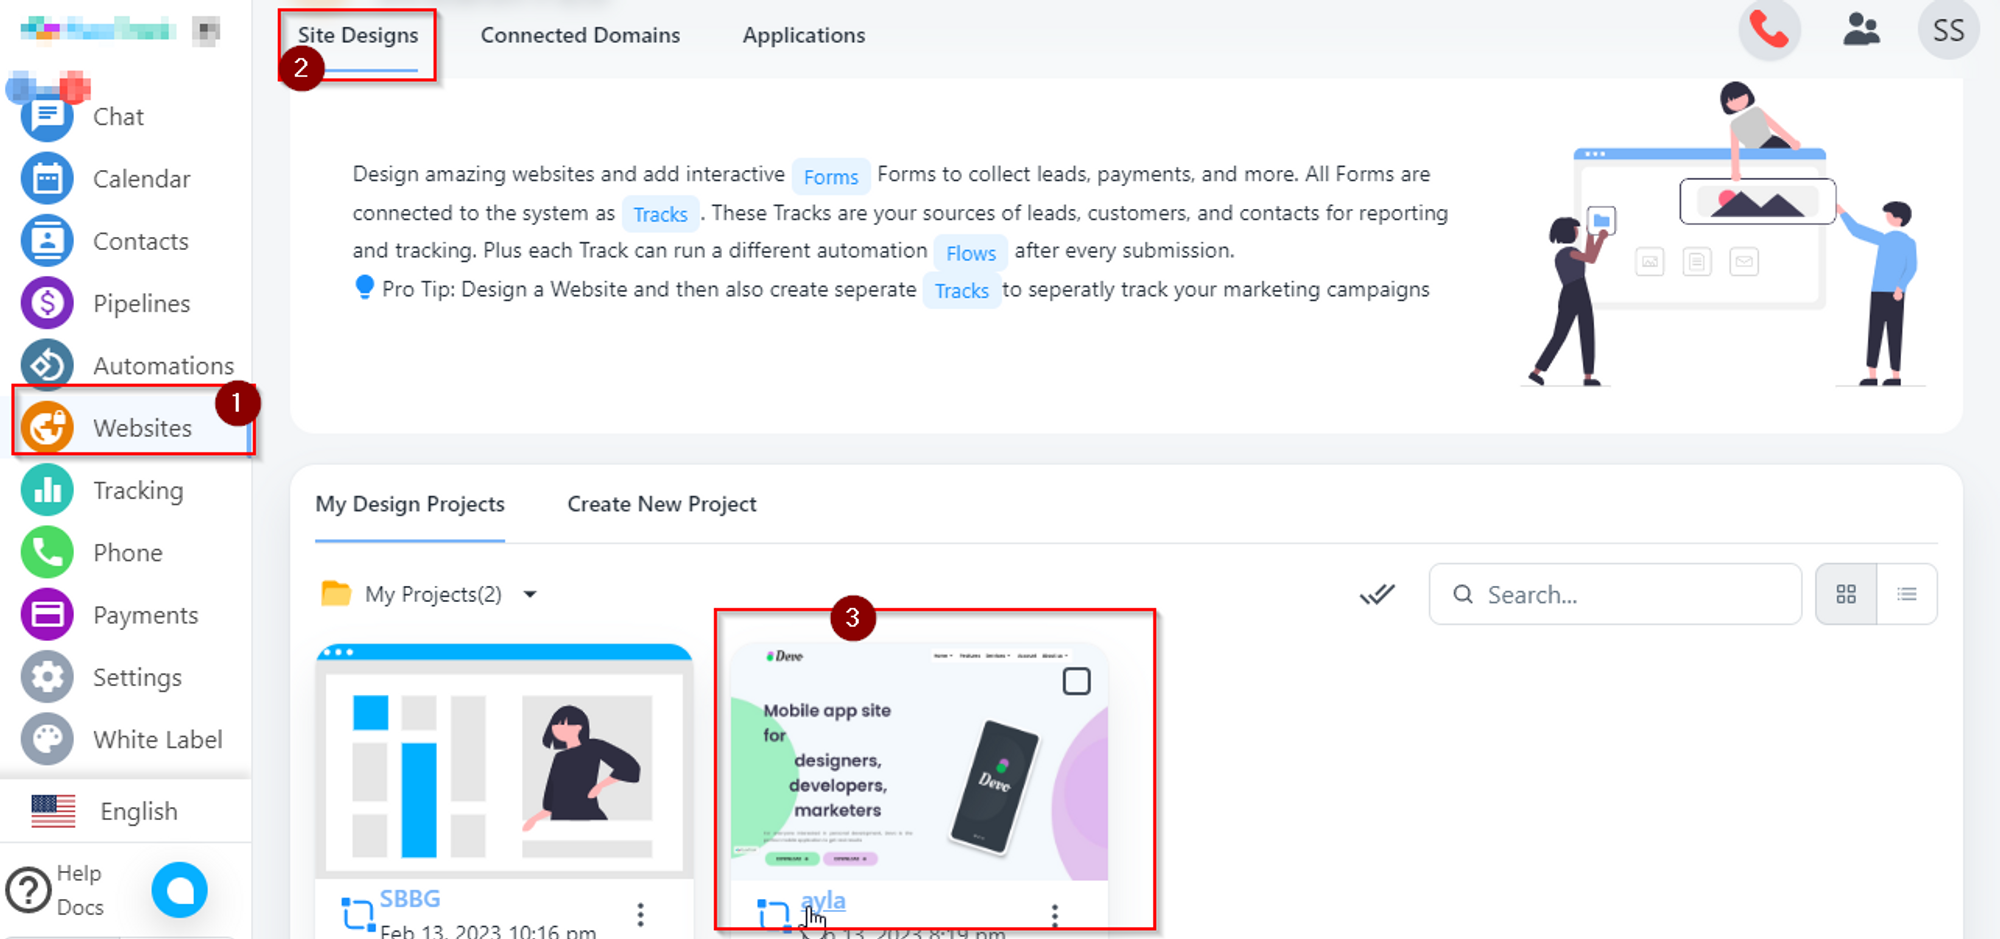Click the select-all double checkmark
2000x939 pixels.
(x=1376, y=595)
